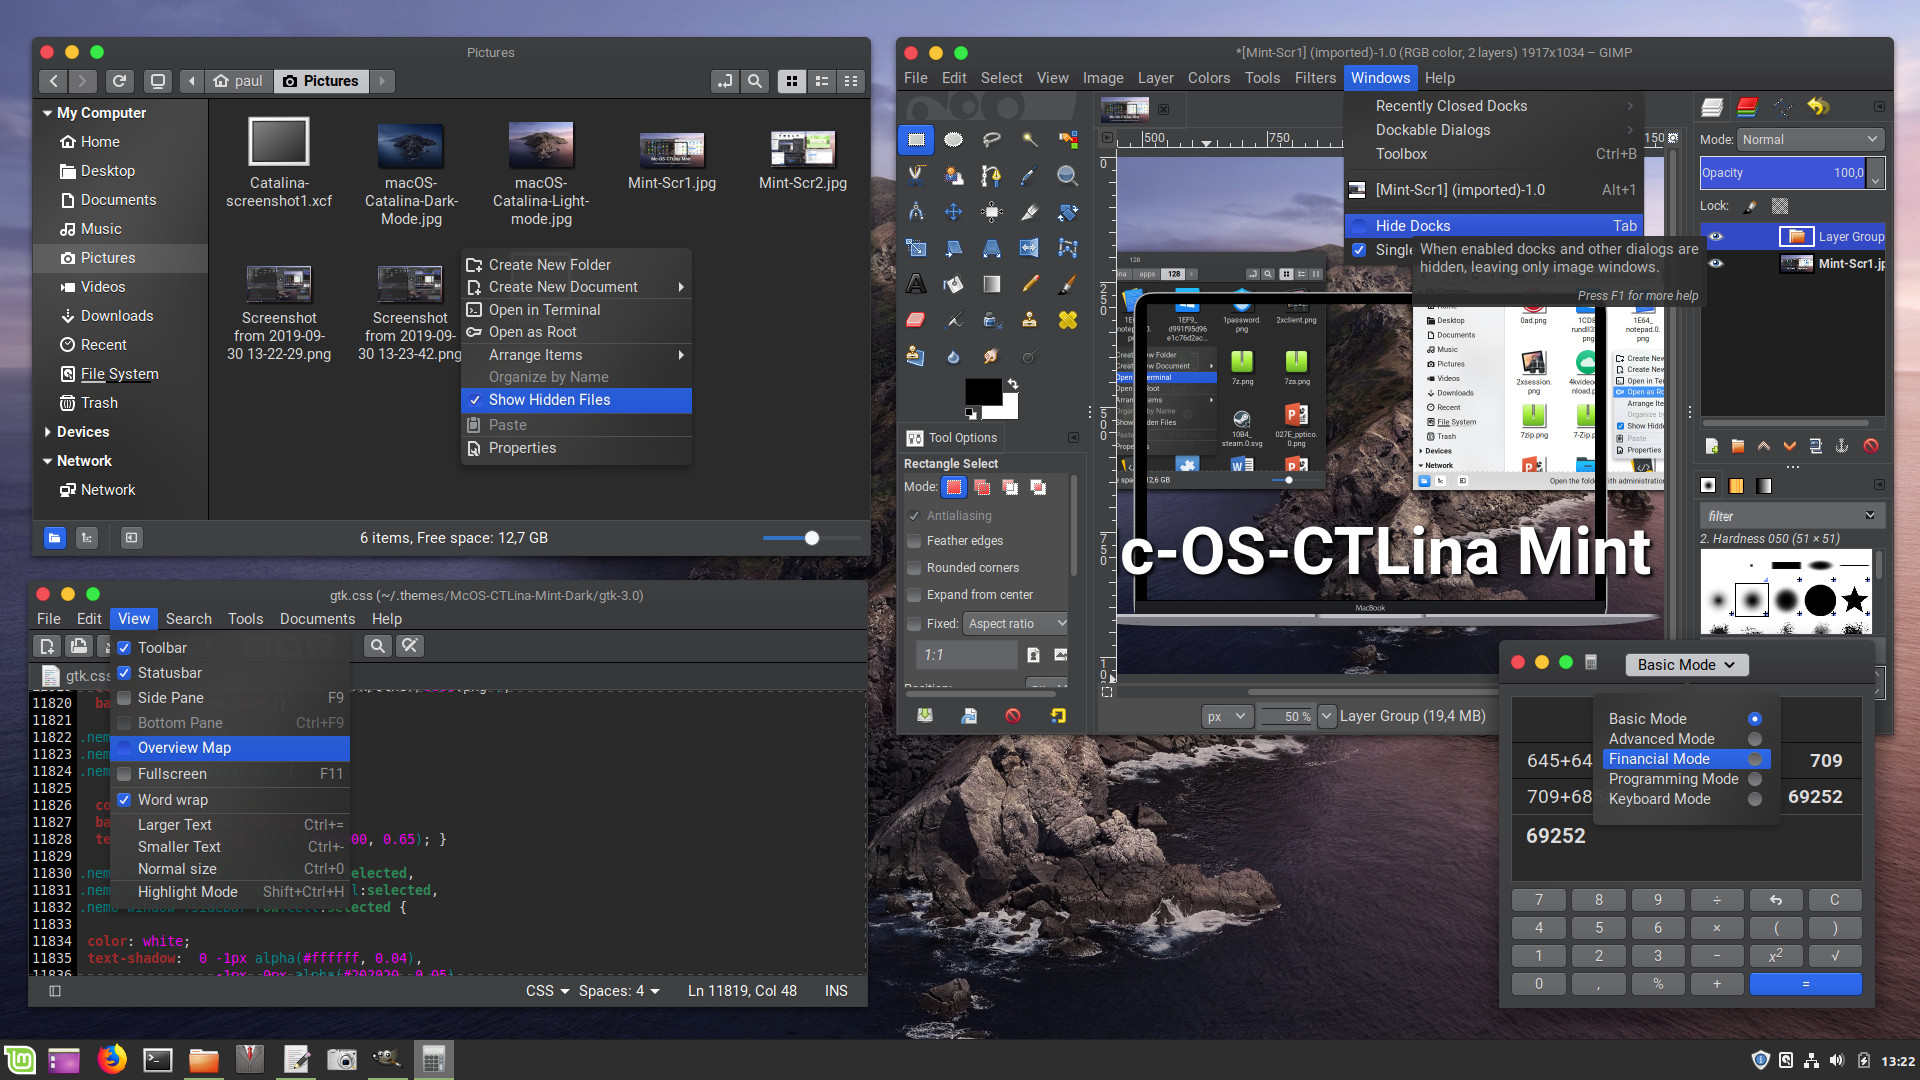
Task: Switch to the Channels dock tab icon
Action: point(1747,106)
